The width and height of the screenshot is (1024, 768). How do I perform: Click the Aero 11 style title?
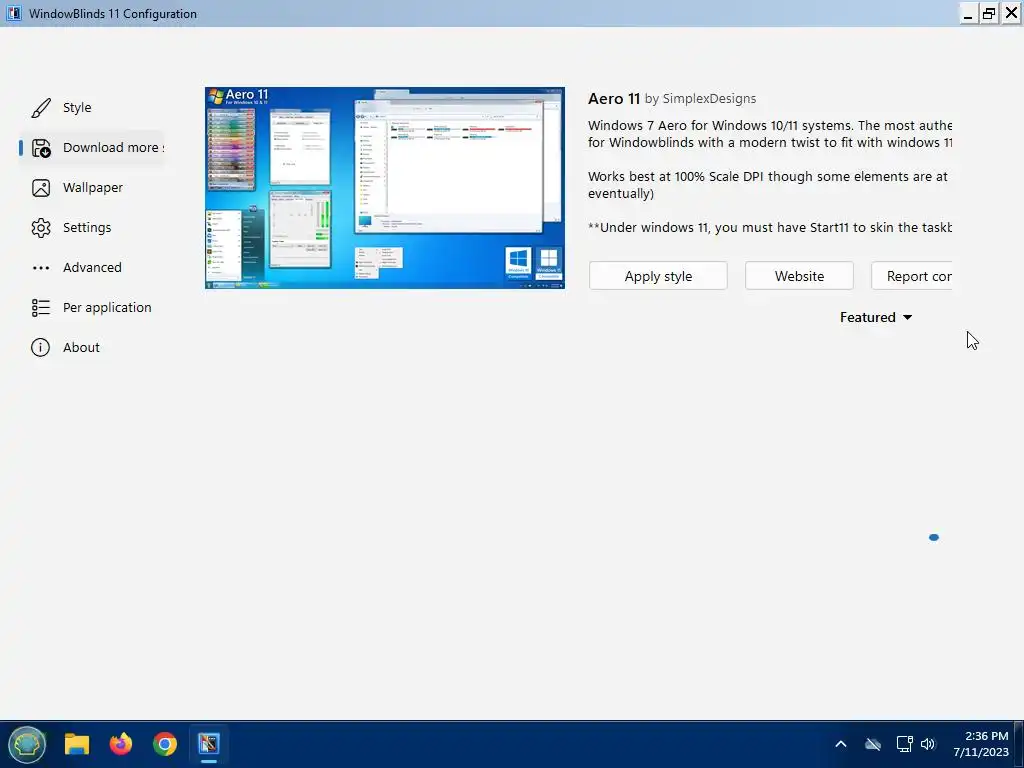(x=613, y=99)
